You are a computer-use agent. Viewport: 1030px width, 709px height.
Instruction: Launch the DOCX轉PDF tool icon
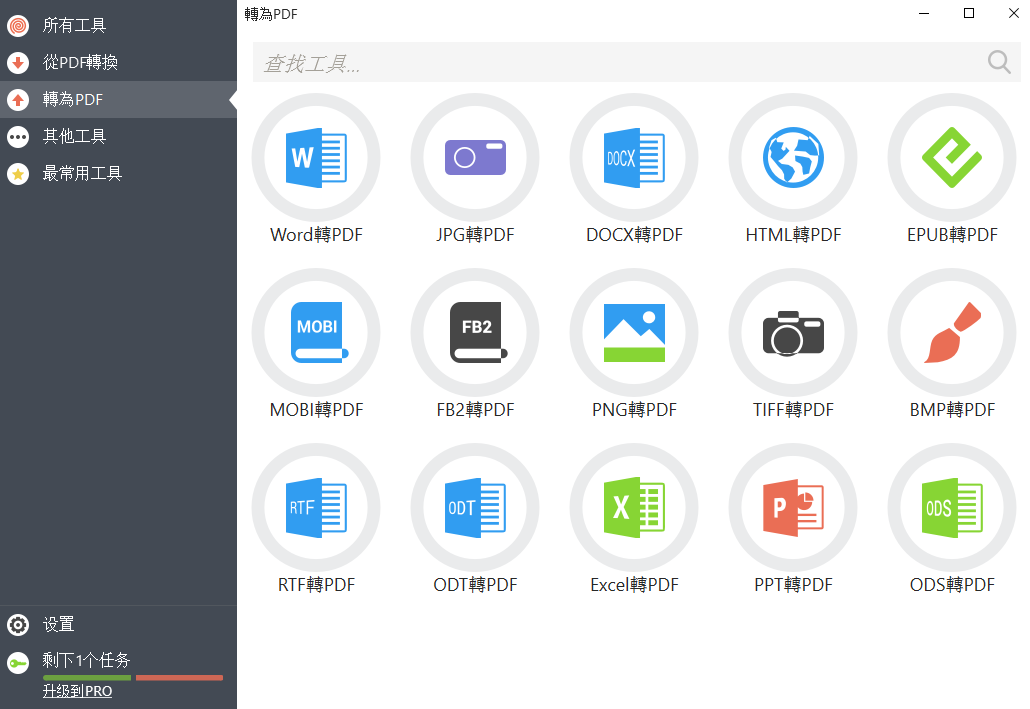(634, 158)
